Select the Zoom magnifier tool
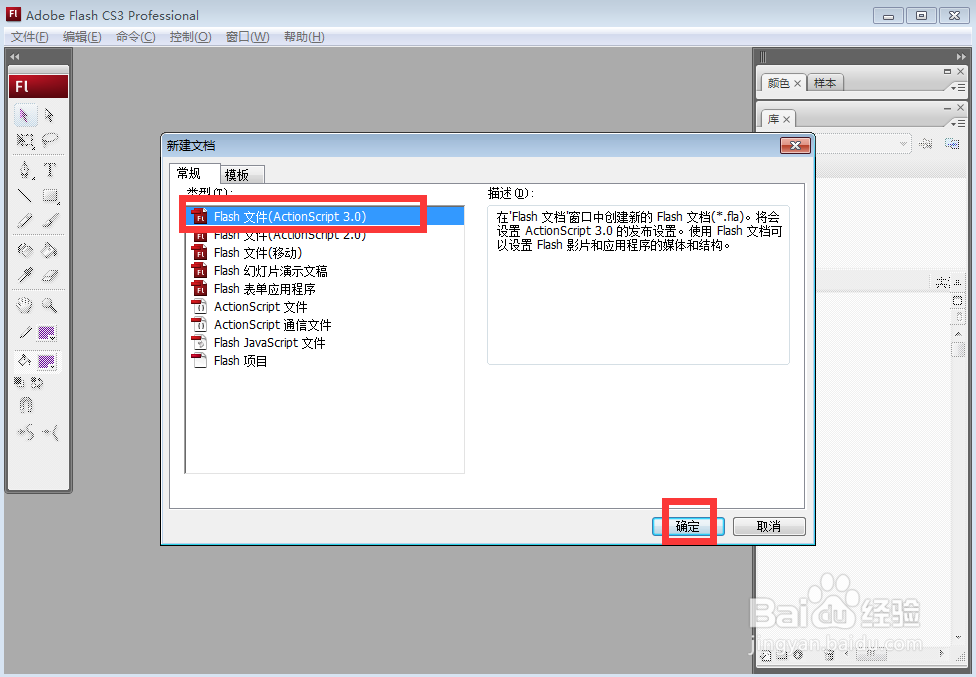The width and height of the screenshot is (976, 677). 50,305
